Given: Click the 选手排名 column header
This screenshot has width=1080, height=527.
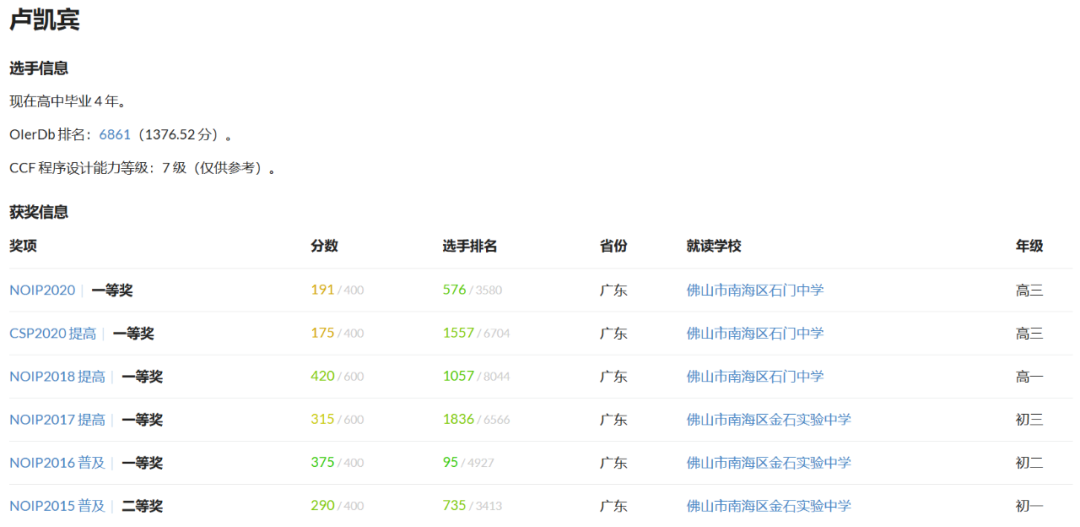Looking at the screenshot, I should click(x=470, y=246).
